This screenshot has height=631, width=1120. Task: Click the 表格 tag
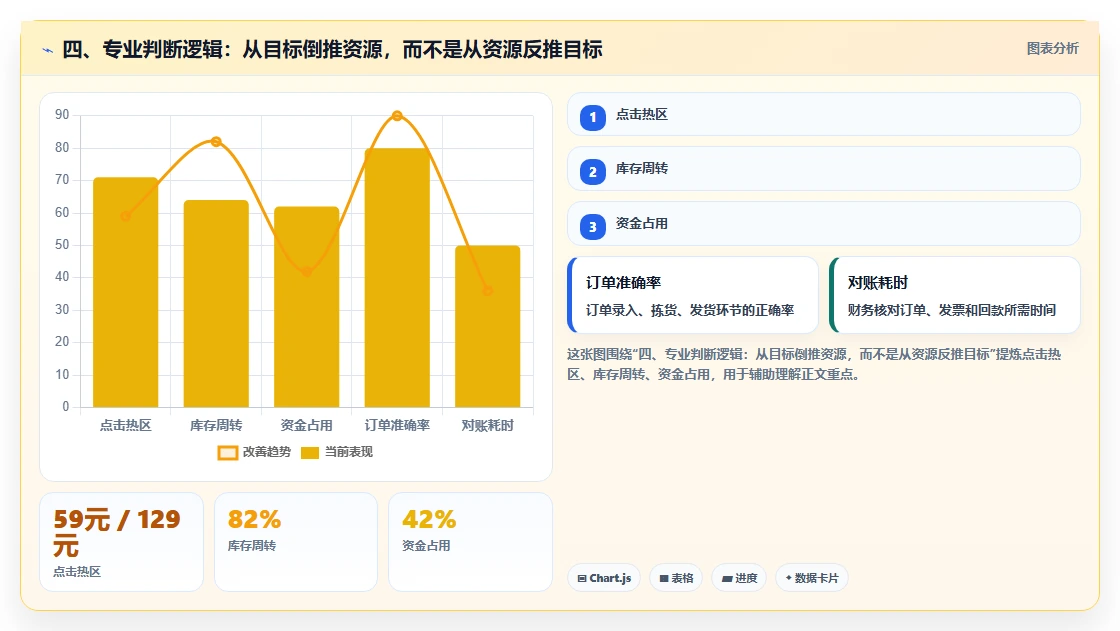pos(676,578)
